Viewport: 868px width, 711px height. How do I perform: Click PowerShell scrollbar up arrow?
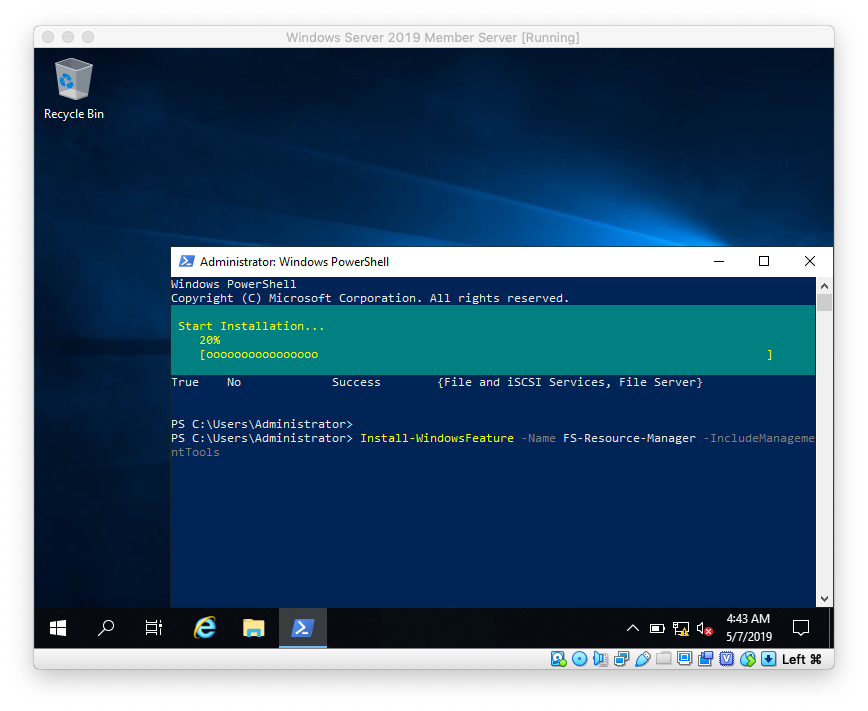824,286
